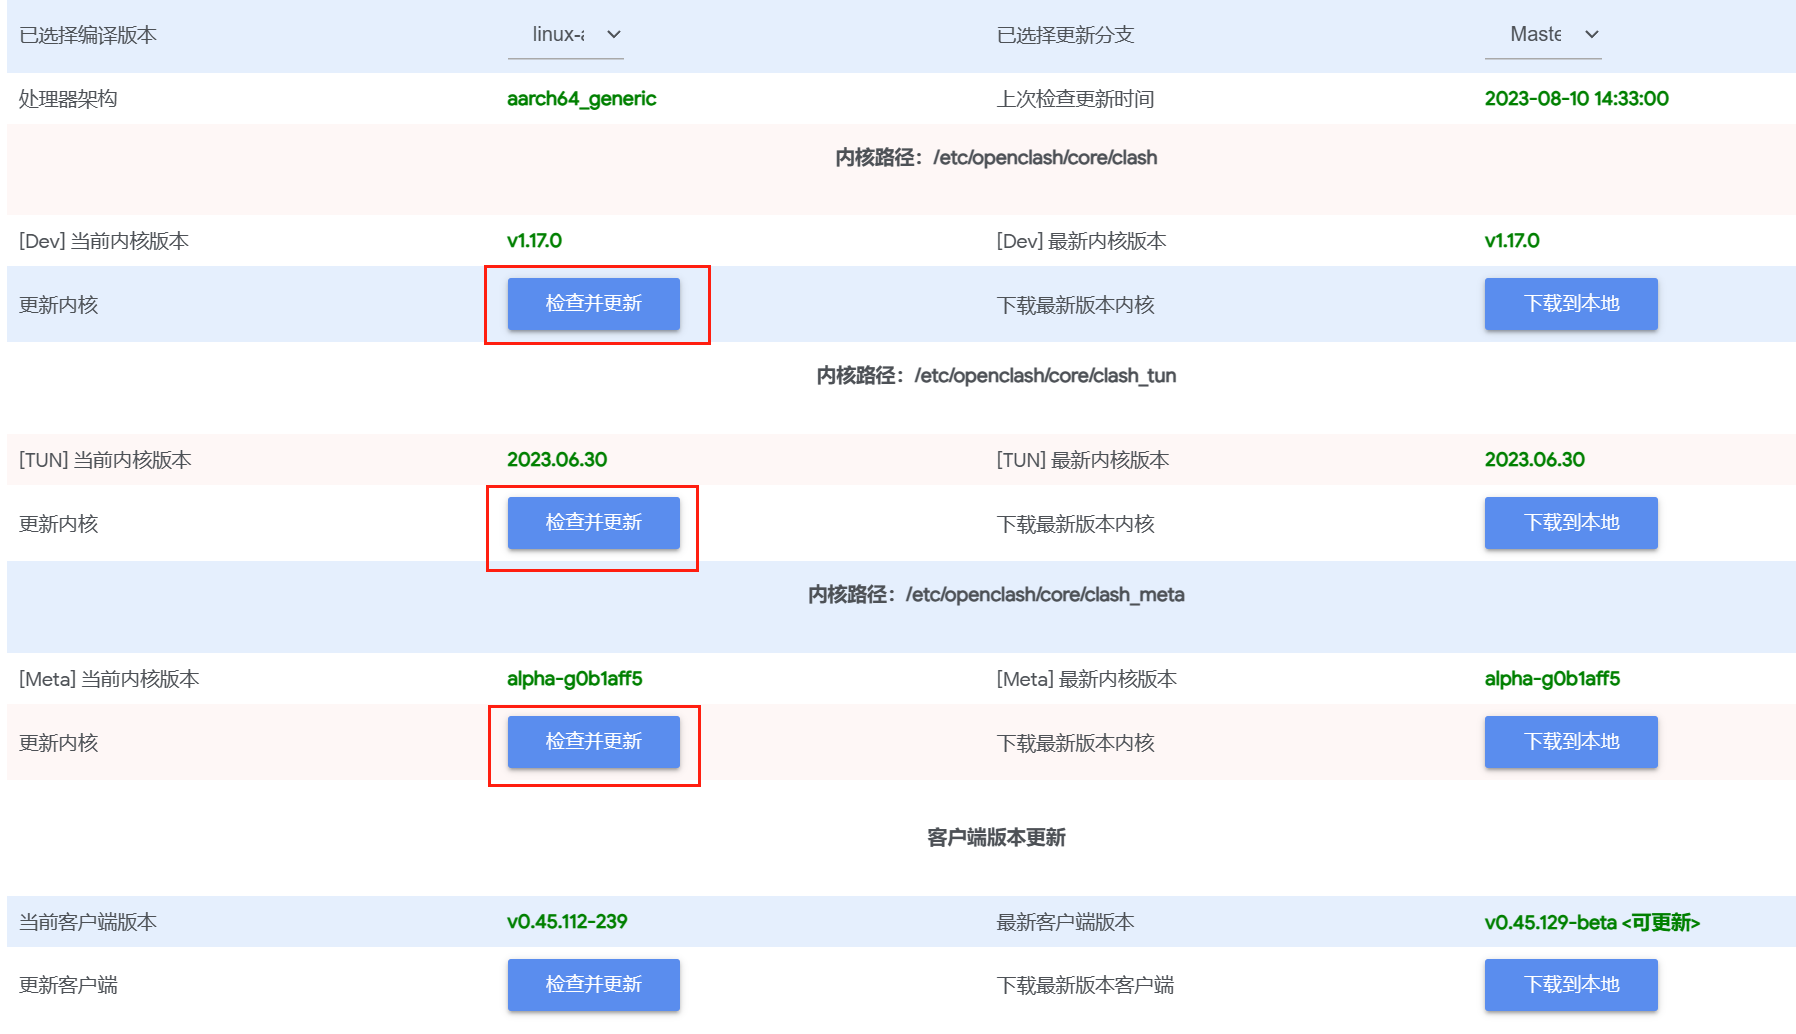Check and update the TUN kernel
Image resolution: width=1796 pixels, height=1034 pixels.
594,523
